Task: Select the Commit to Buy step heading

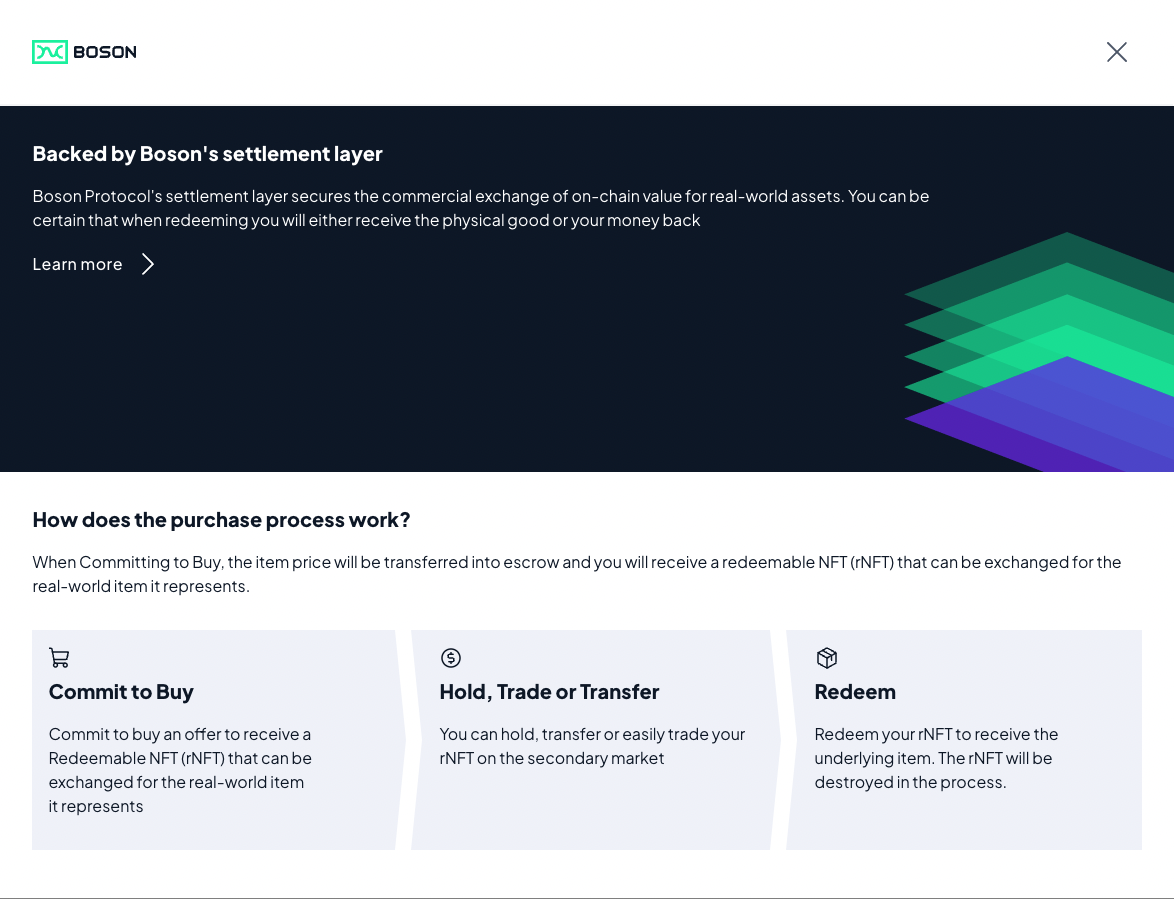Action: [x=121, y=692]
